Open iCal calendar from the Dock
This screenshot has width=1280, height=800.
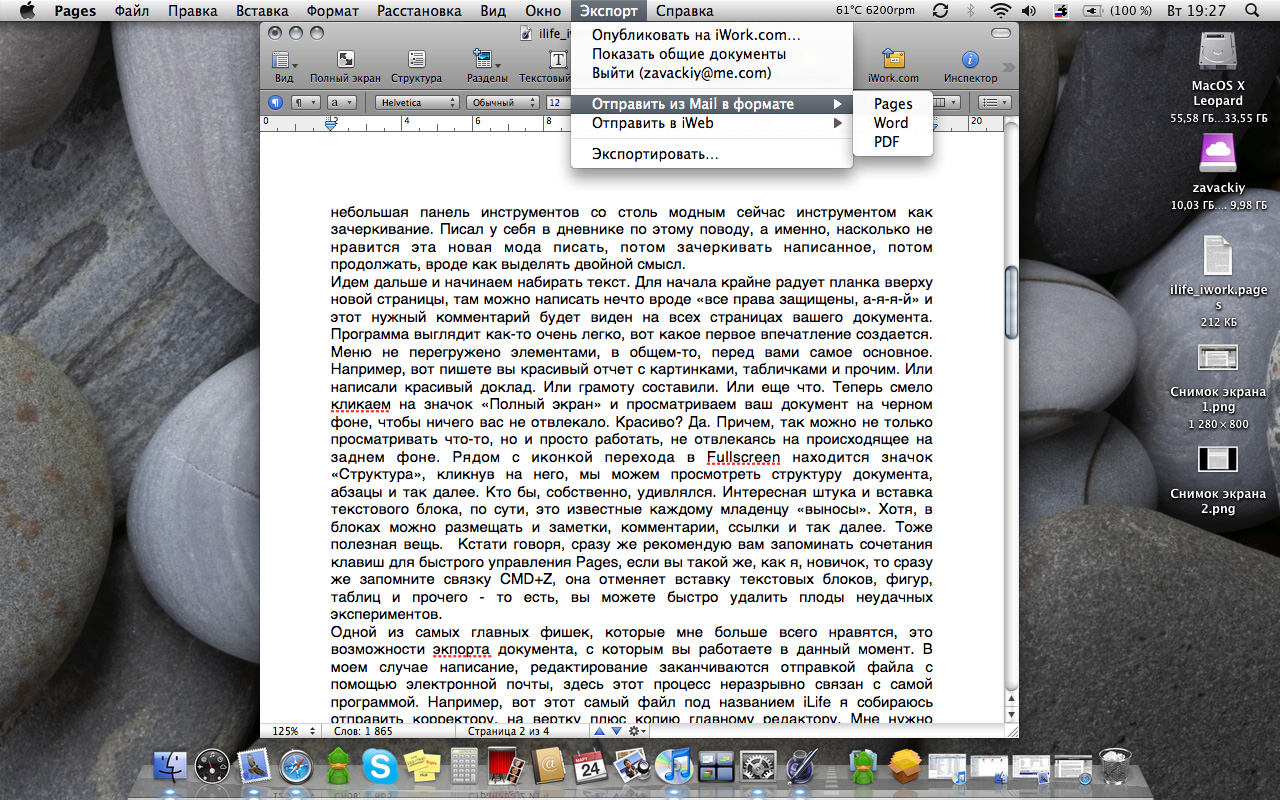(x=591, y=767)
